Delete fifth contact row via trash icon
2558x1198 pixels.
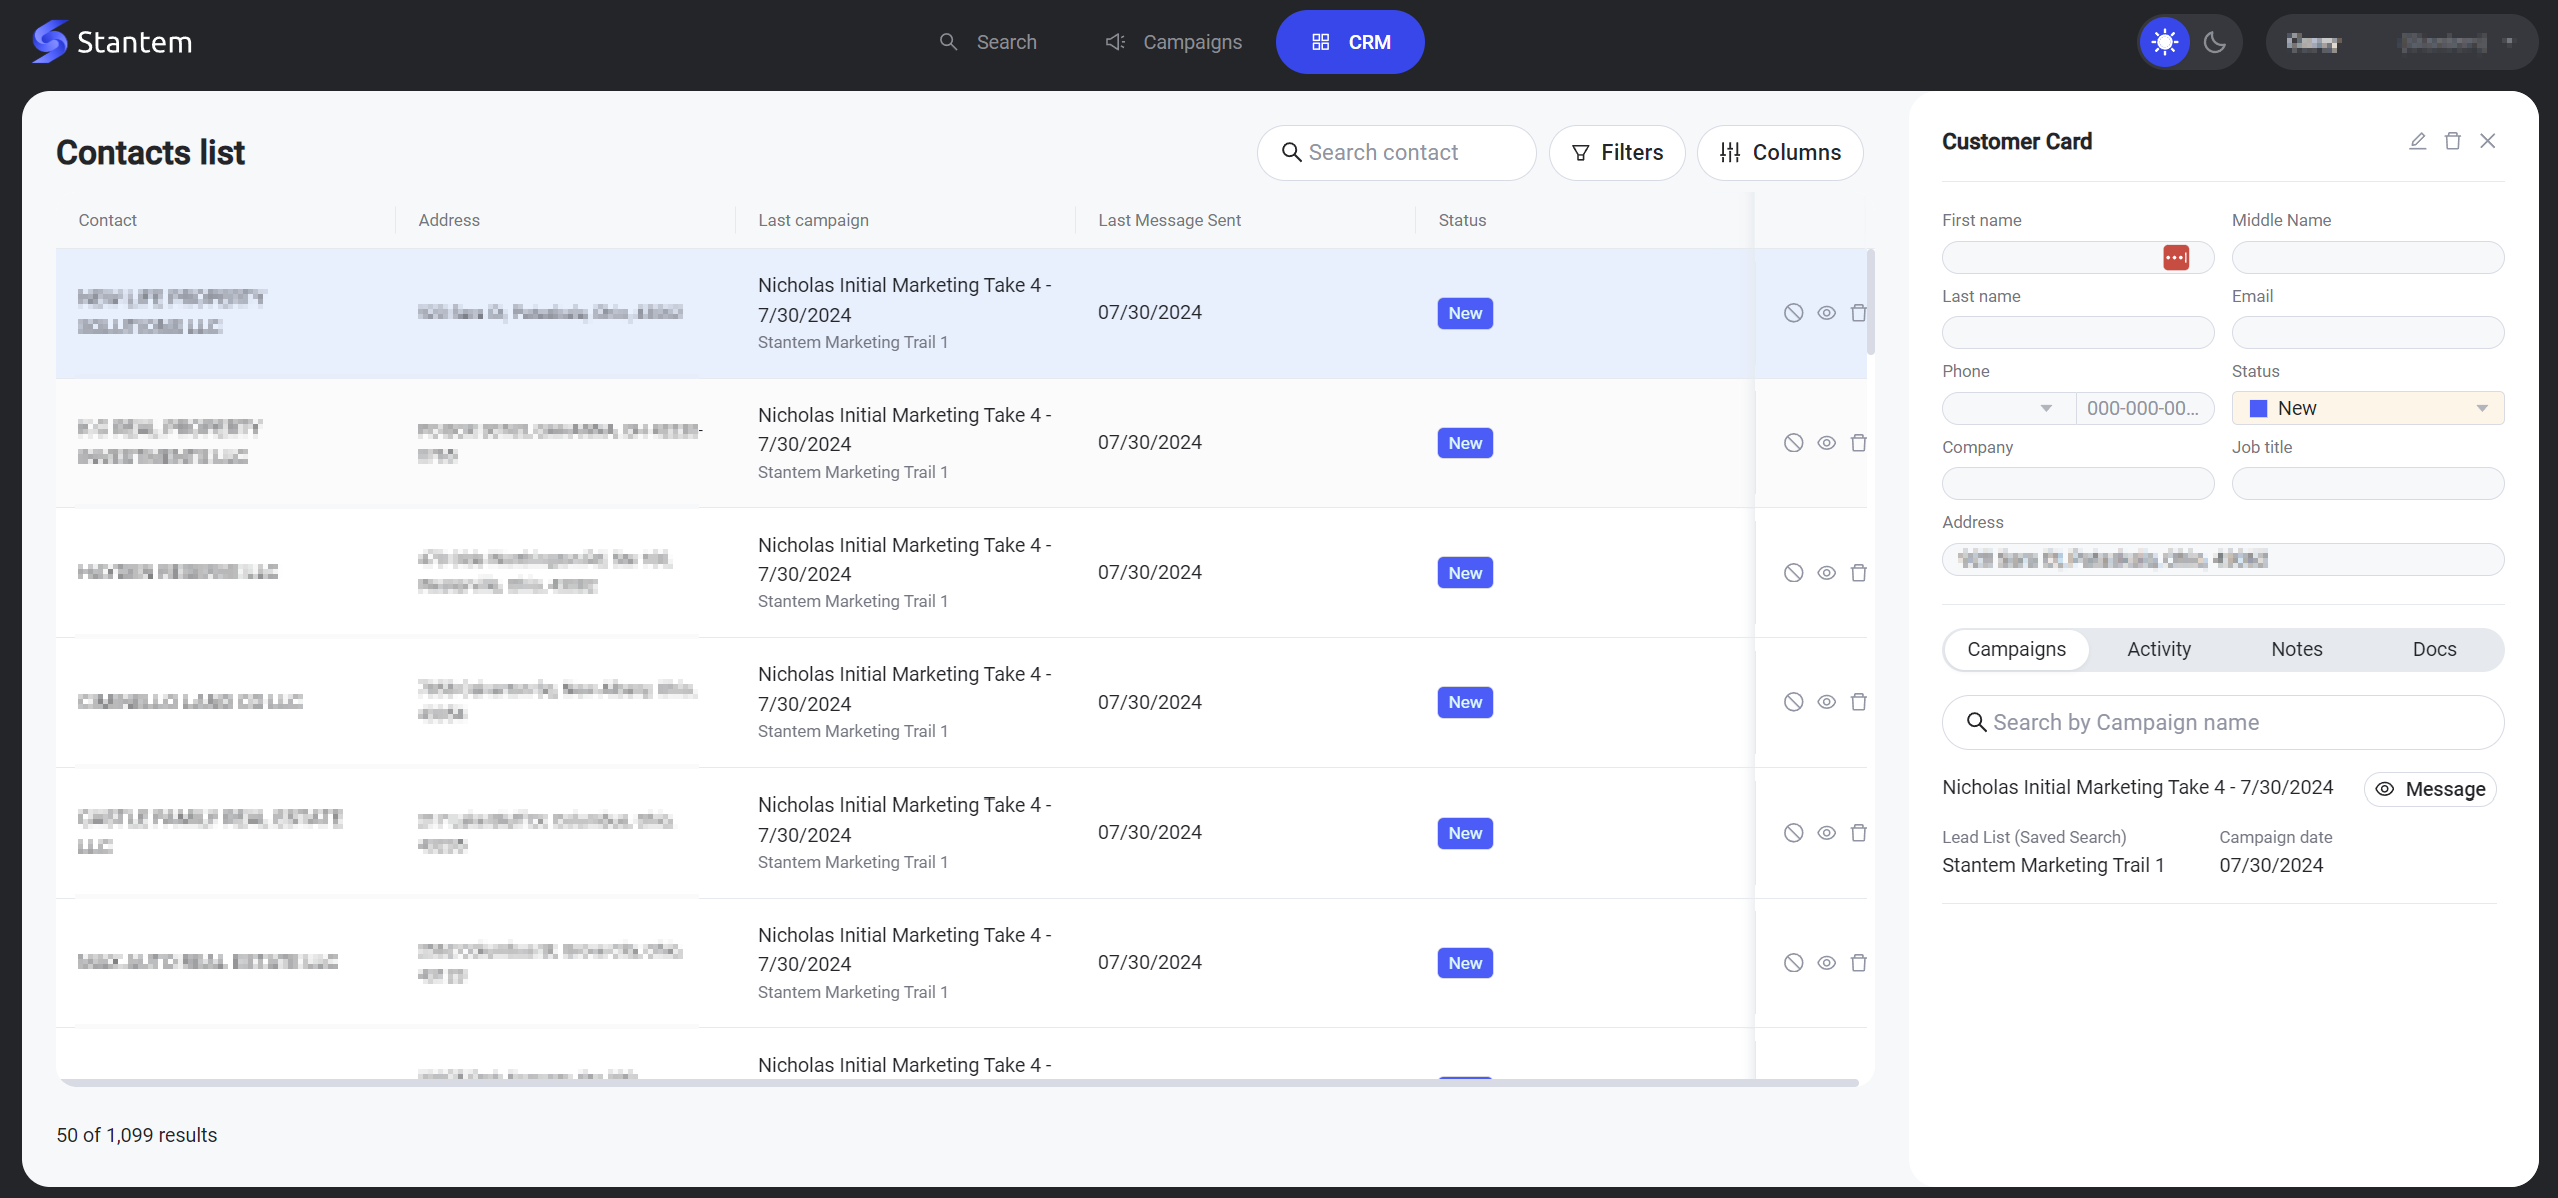(1858, 833)
